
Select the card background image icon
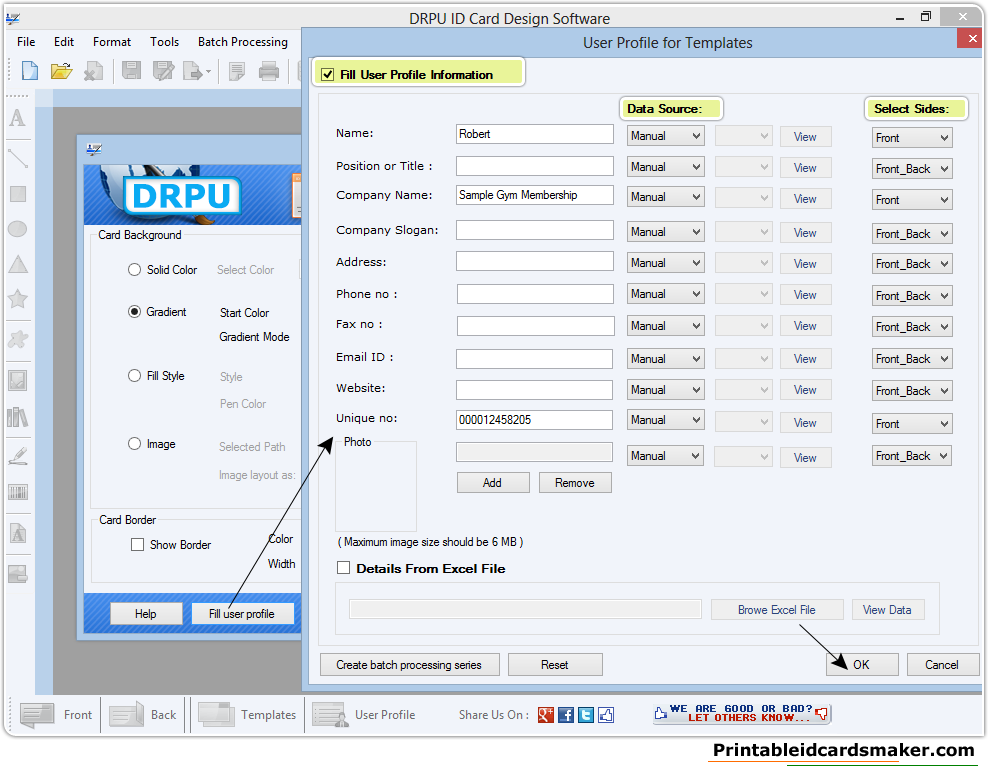pos(18,574)
